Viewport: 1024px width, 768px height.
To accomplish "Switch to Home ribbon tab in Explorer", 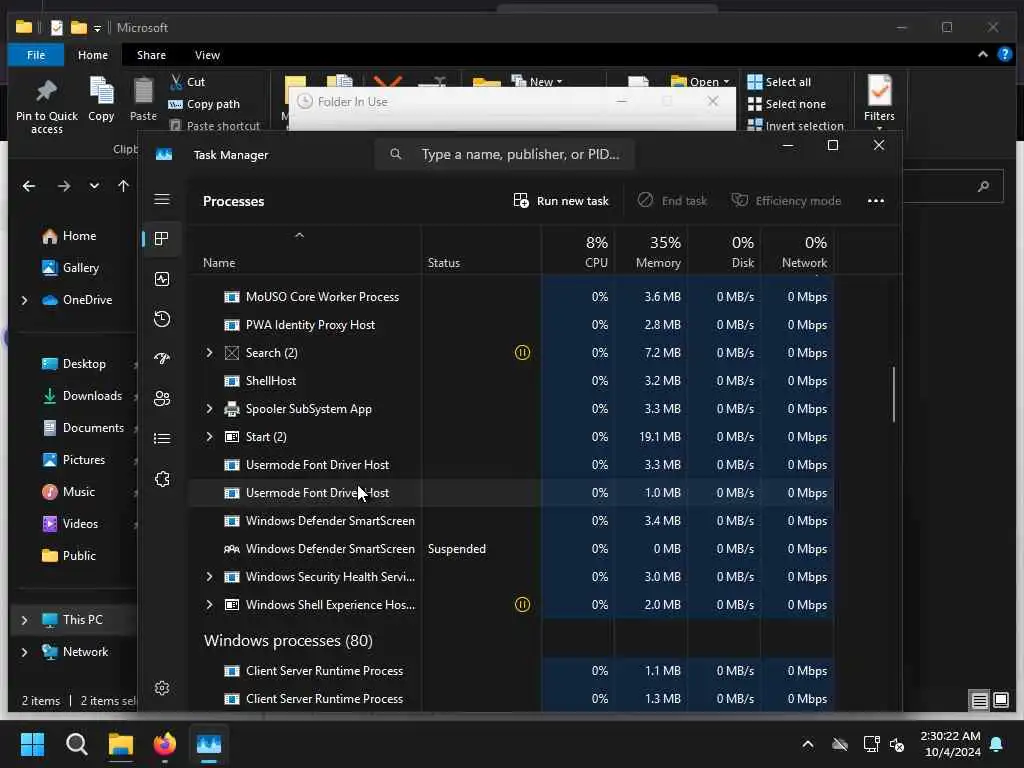I will (x=93, y=55).
